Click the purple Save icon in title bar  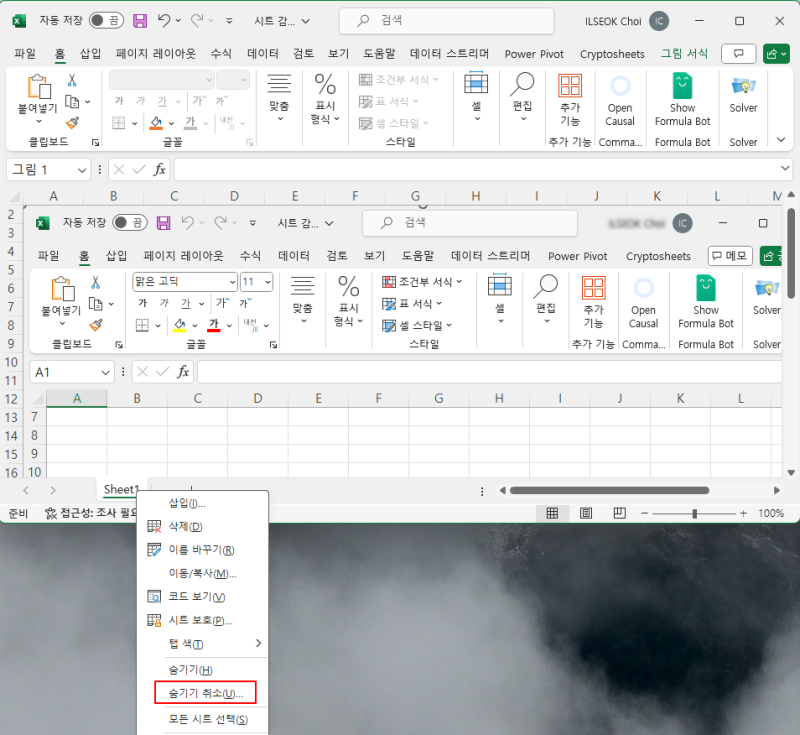tap(140, 21)
